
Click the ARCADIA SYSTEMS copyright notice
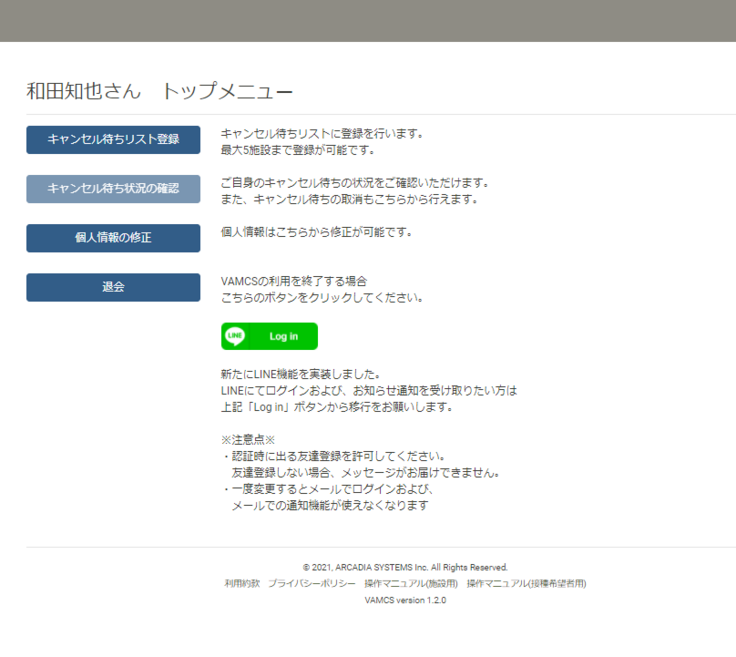point(405,567)
